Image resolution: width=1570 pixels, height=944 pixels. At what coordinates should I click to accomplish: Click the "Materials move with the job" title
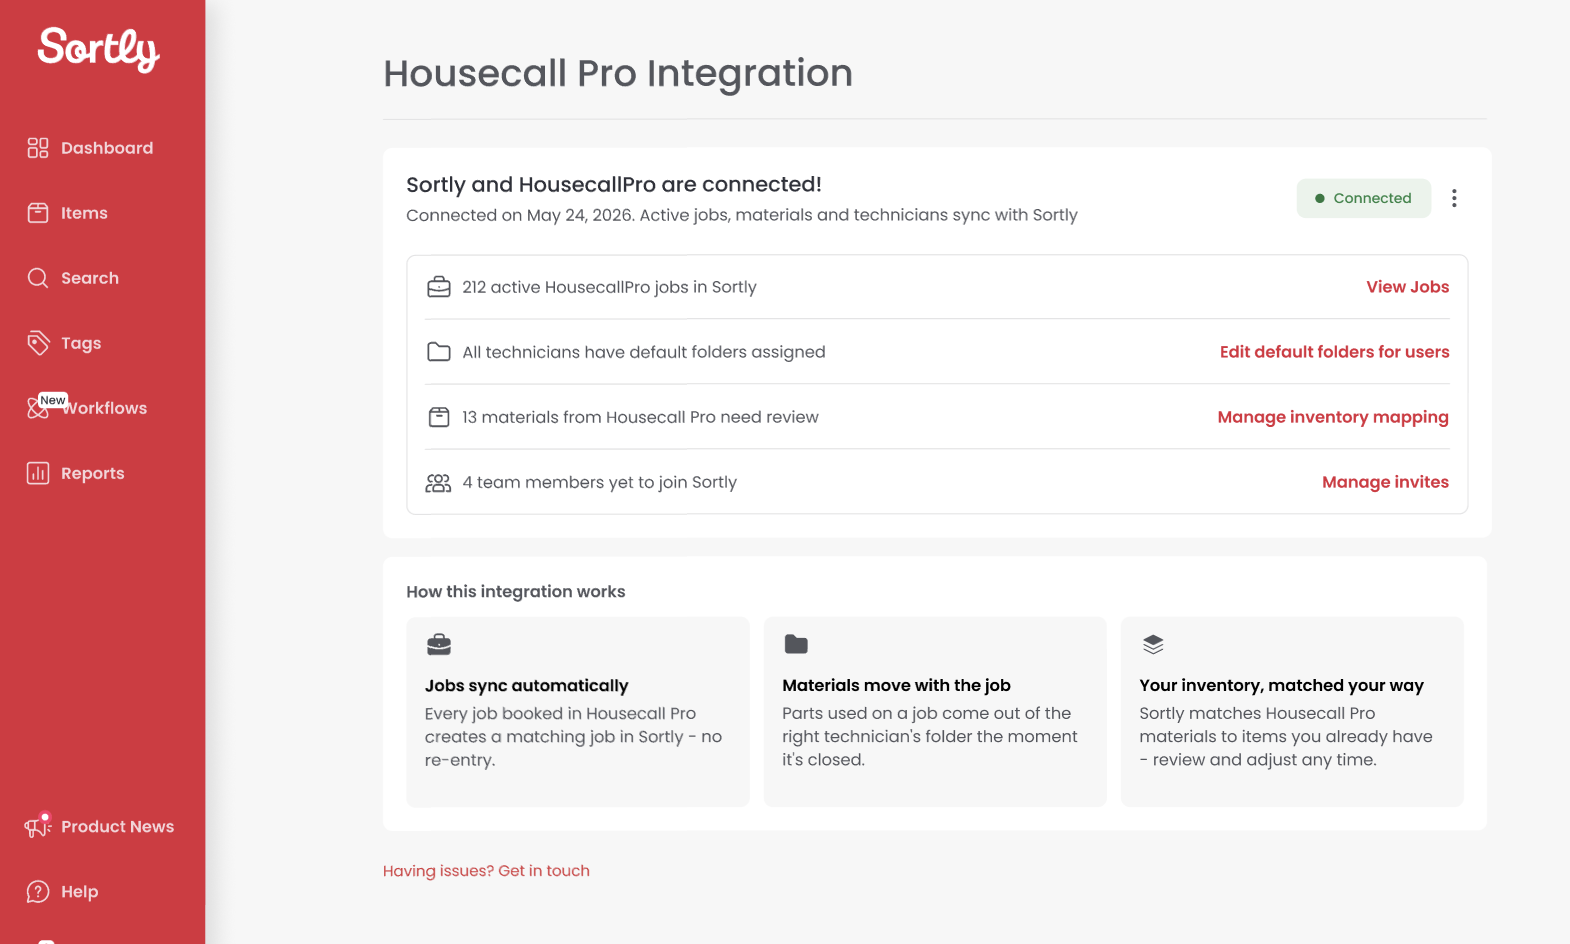(896, 686)
